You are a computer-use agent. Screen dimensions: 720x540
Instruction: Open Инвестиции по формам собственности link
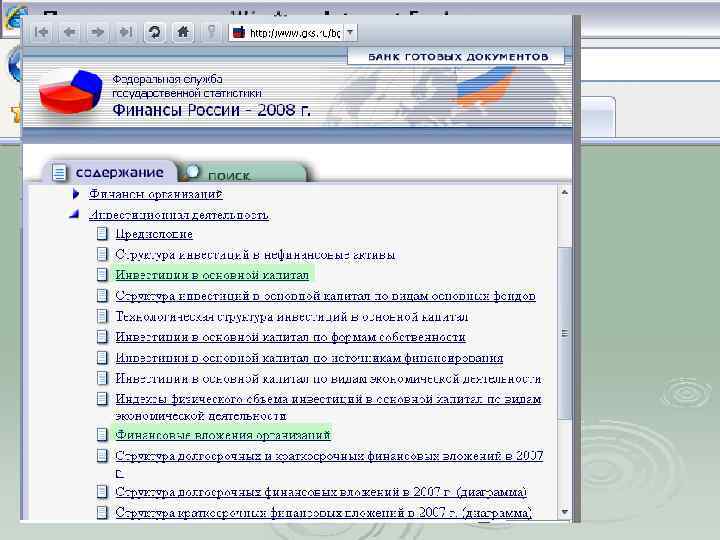(x=290, y=337)
